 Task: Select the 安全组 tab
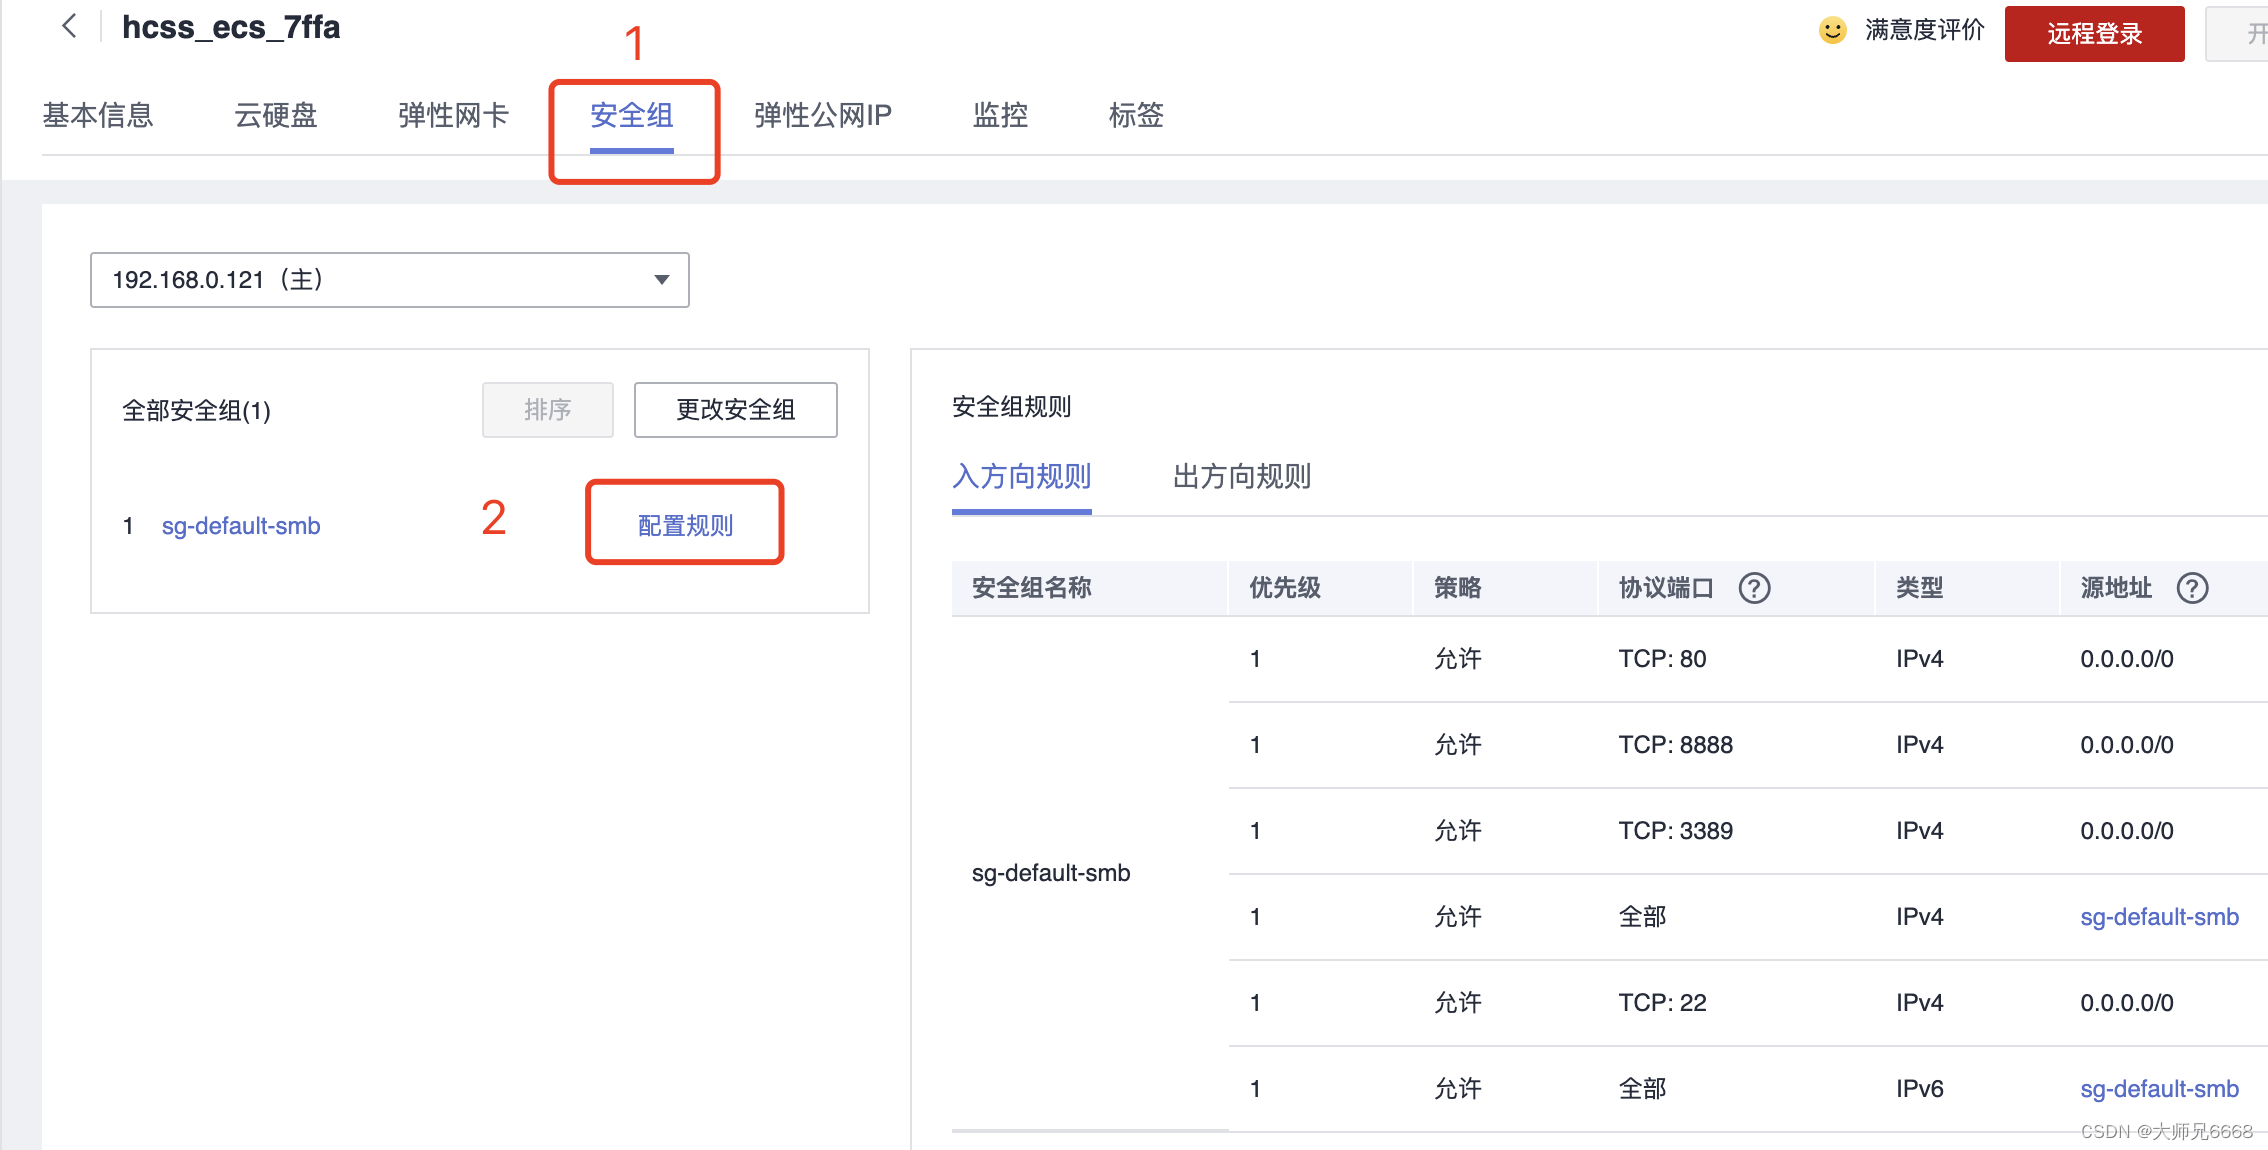click(632, 115)
